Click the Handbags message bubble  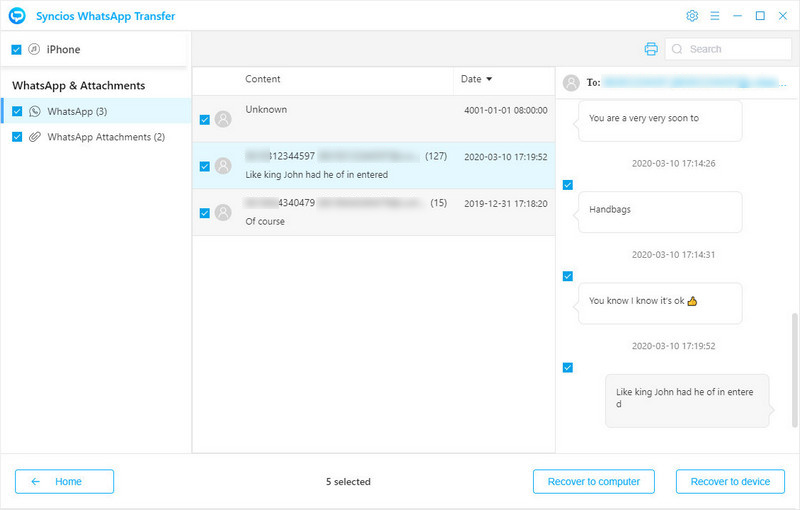pos(660,212)
